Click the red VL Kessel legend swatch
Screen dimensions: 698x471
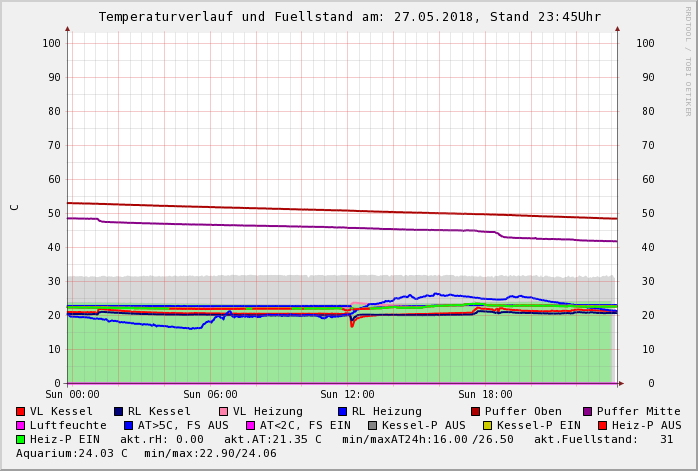coord(21,411)
